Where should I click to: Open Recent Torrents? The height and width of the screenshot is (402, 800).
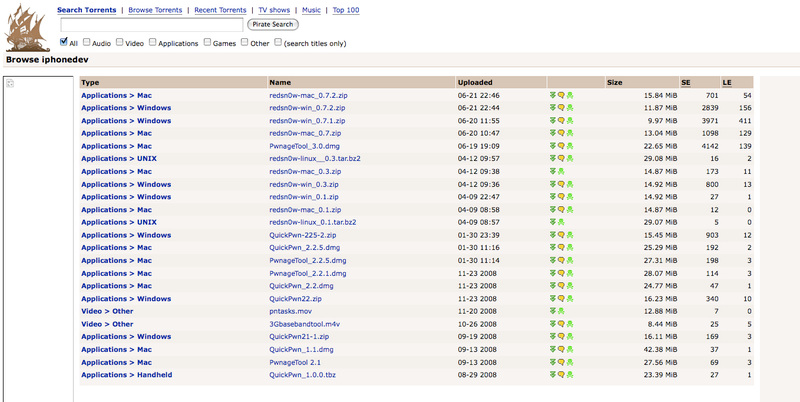tap(220, 10)
